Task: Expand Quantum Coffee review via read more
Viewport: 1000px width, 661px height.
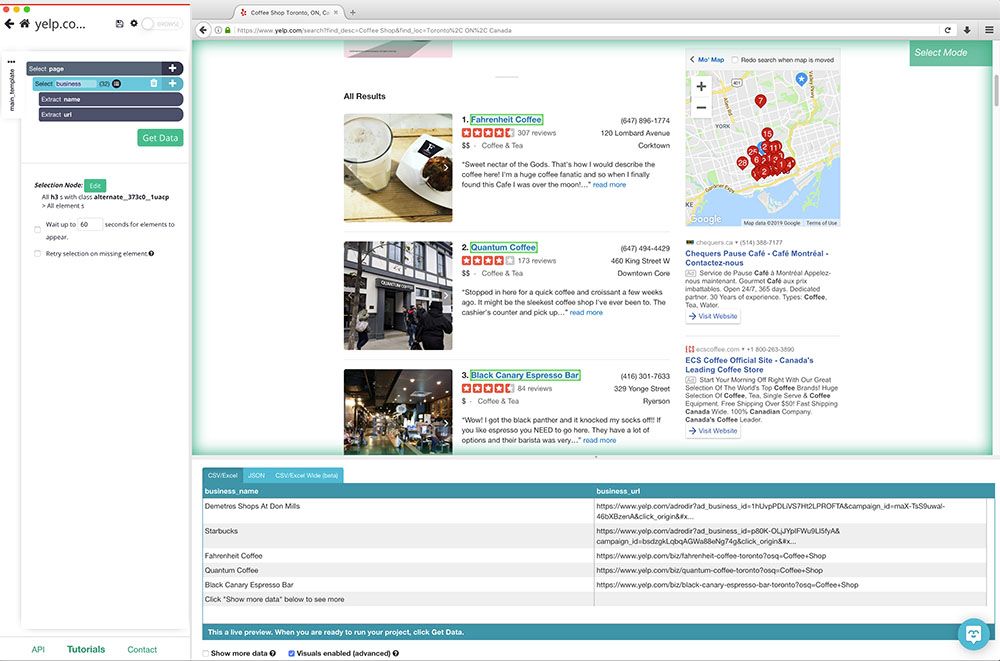Action: [585, 311]
